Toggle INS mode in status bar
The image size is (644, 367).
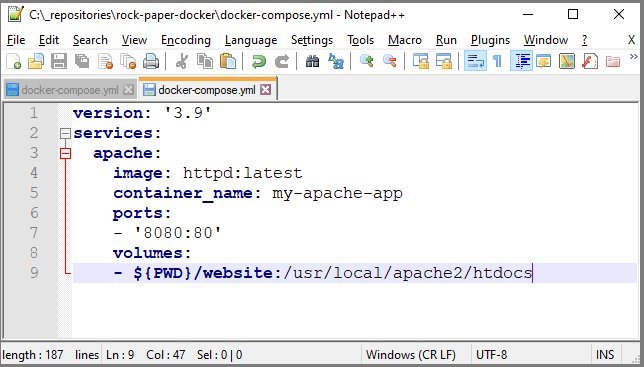605,355
